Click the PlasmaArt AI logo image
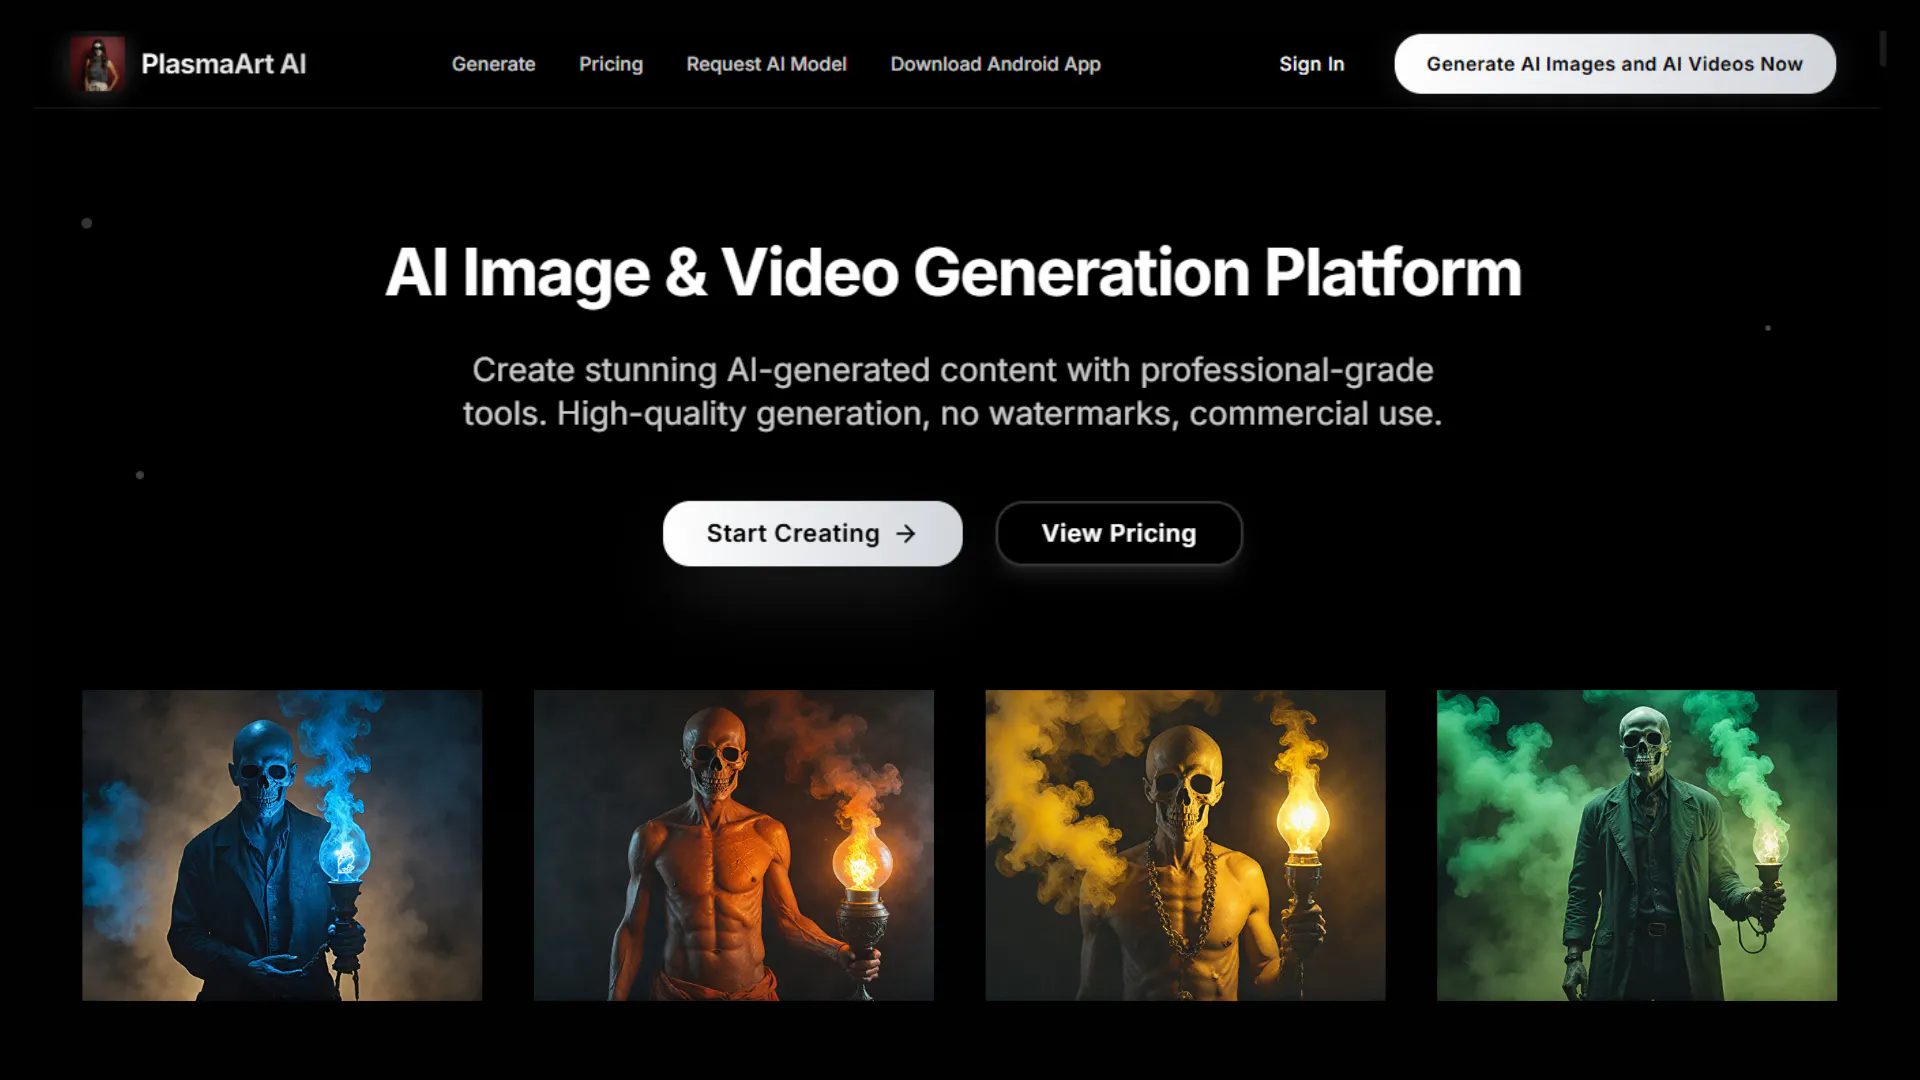Screen dimensions: 1920x1080 [97, 64]
